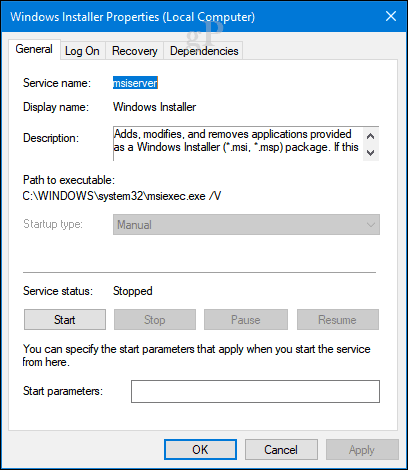Click the General tab
The image size is (408, 470).
34,49
